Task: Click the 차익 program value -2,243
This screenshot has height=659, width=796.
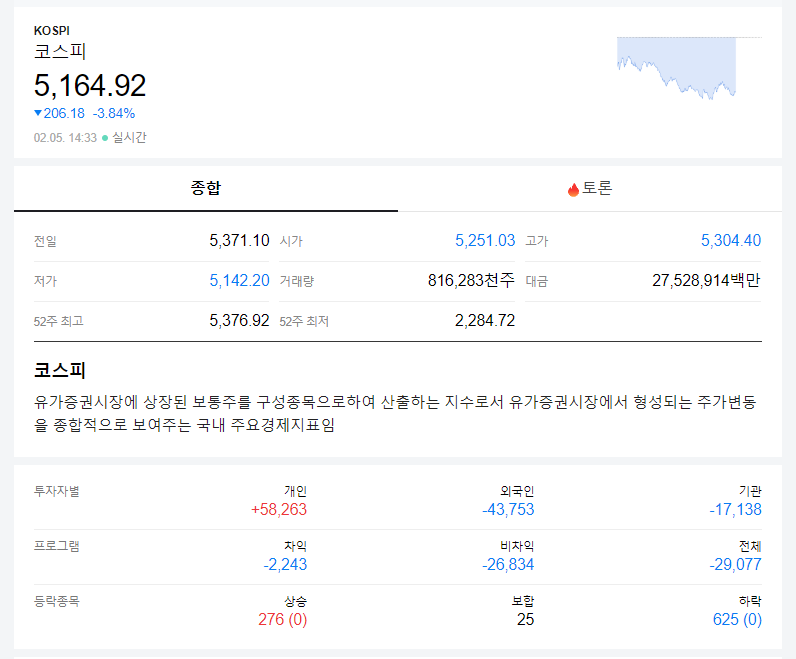Action: (x=285, y=564)
